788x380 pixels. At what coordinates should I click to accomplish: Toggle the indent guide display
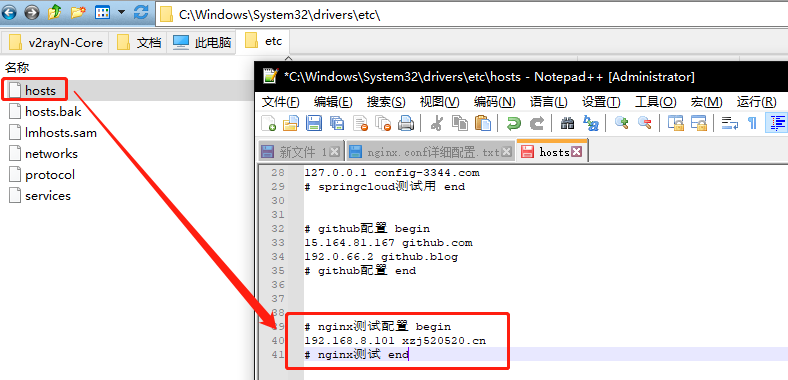pyautogui.click(x=776, y=123)
